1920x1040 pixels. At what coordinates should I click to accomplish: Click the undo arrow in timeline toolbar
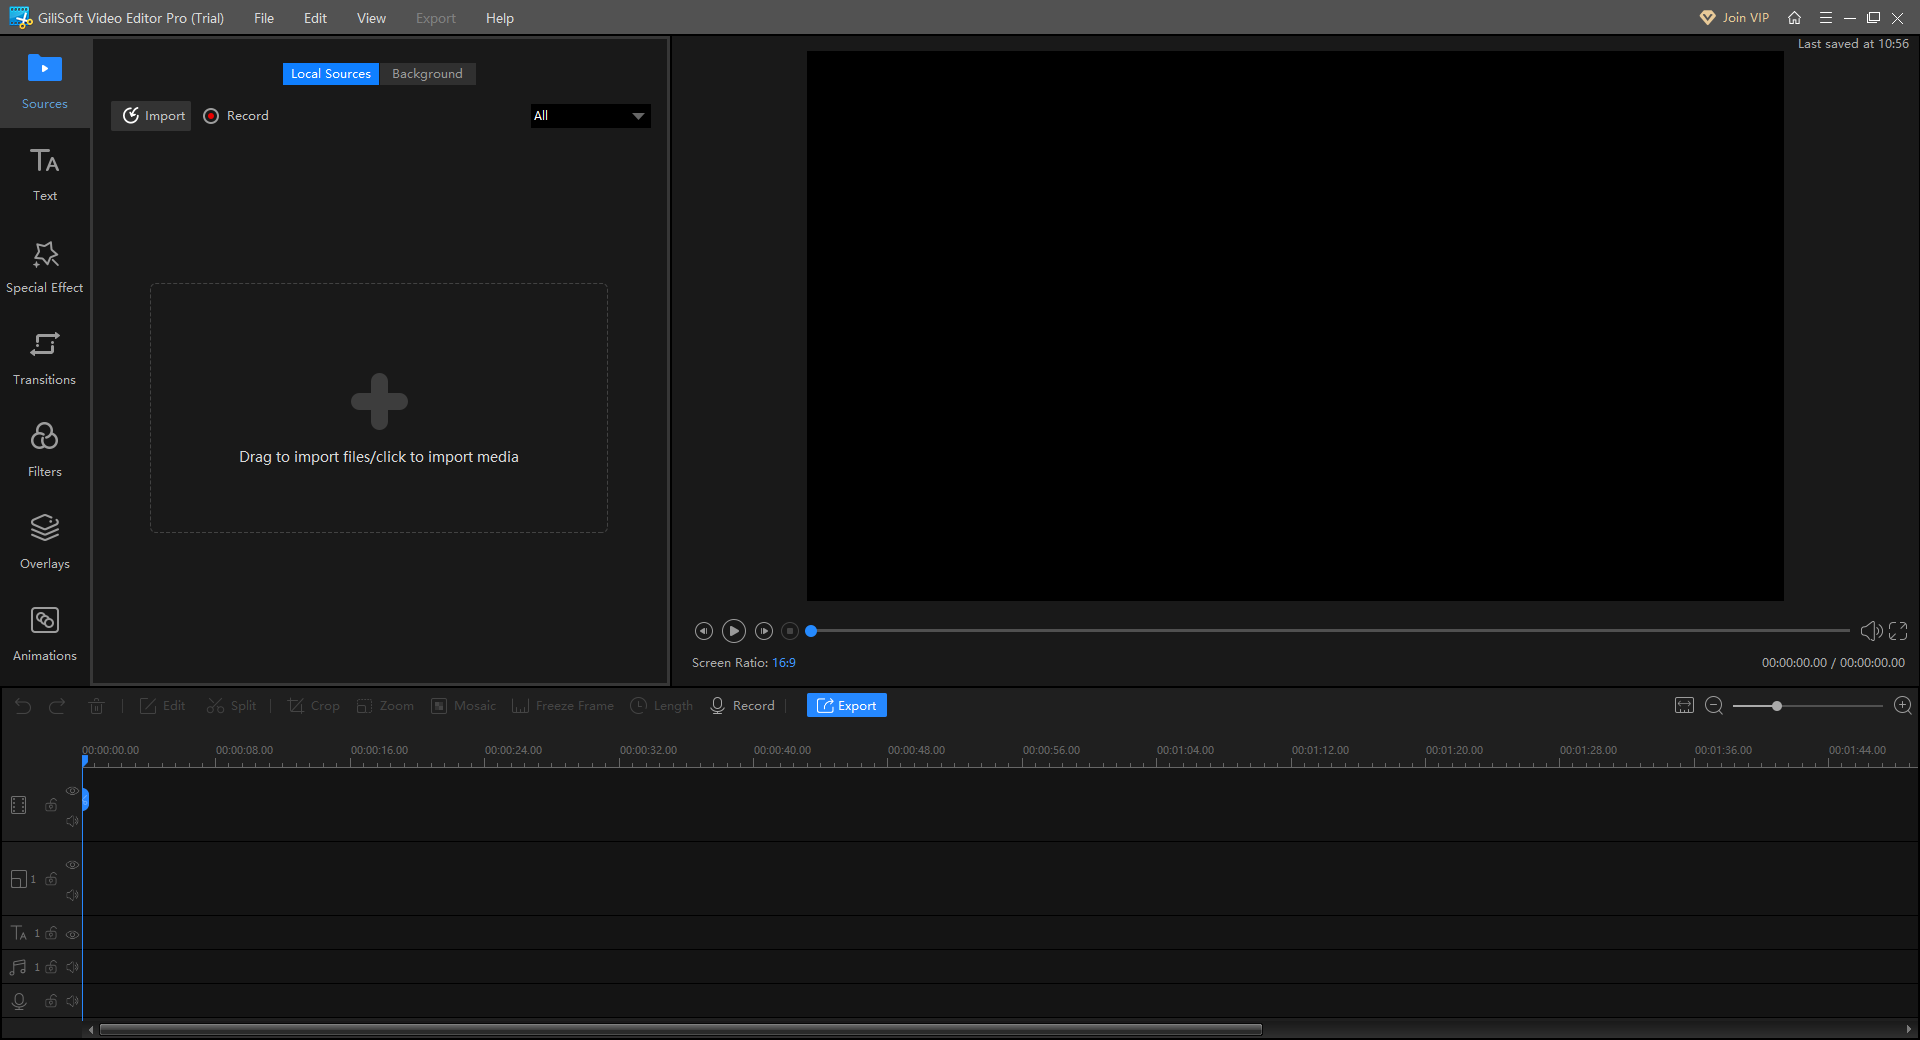click(23, 706)
